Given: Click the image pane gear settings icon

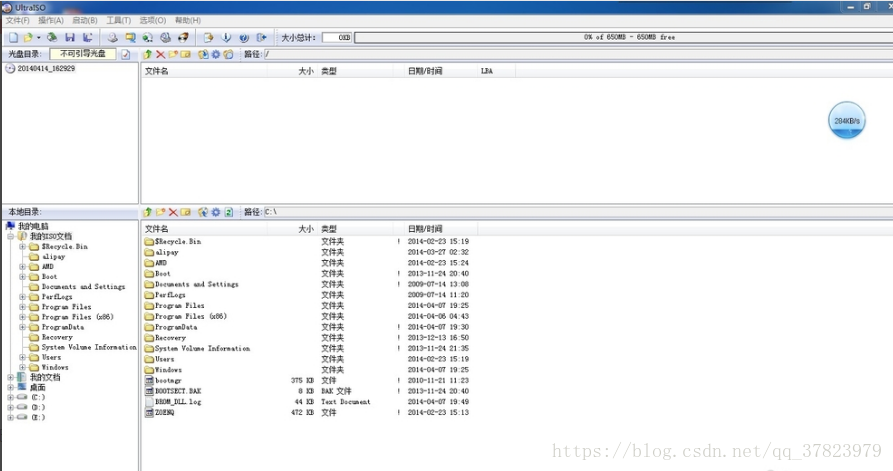Looking at the screenshot, I should pos(216,54).
